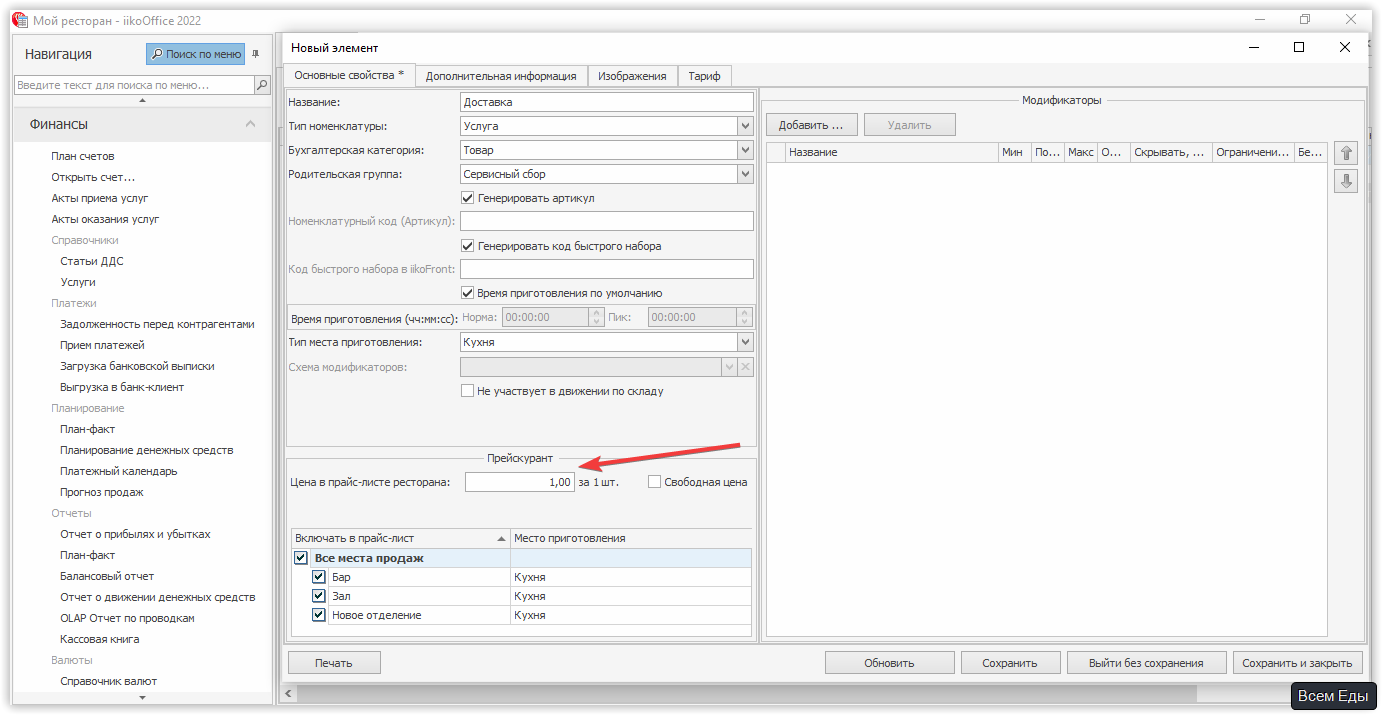Open Услуги in navigation

(78, 282)
